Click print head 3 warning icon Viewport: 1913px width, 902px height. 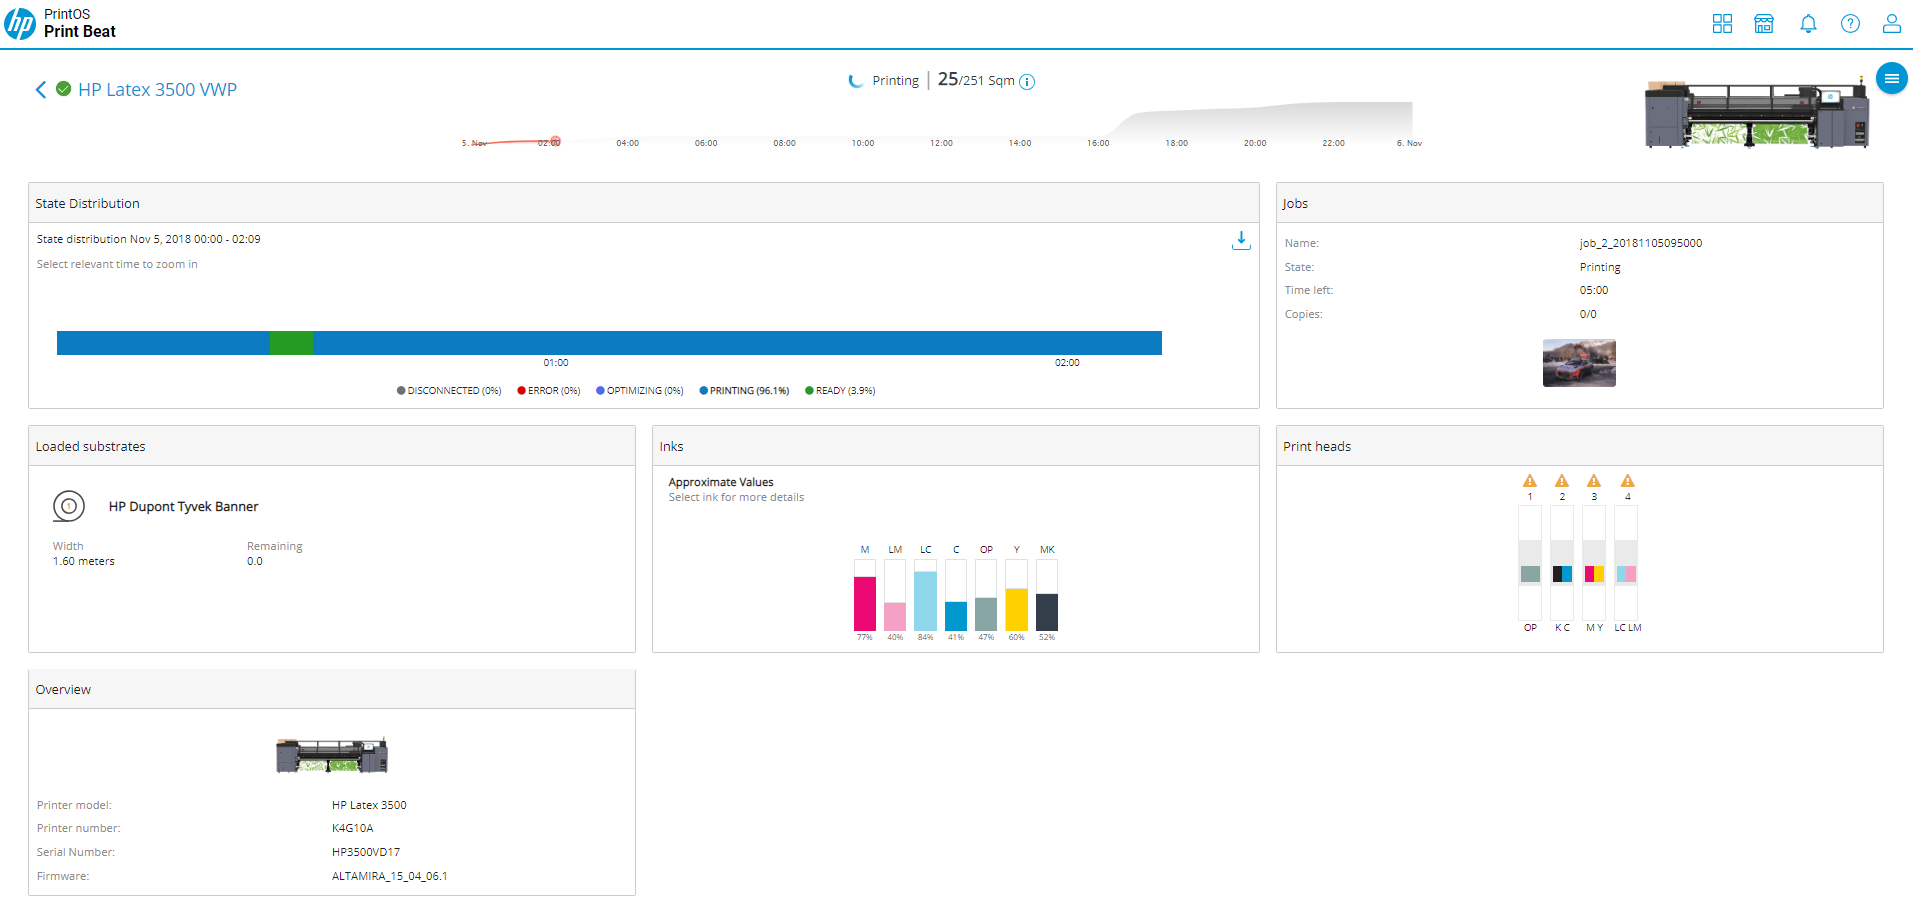[x=1594, y=481]
